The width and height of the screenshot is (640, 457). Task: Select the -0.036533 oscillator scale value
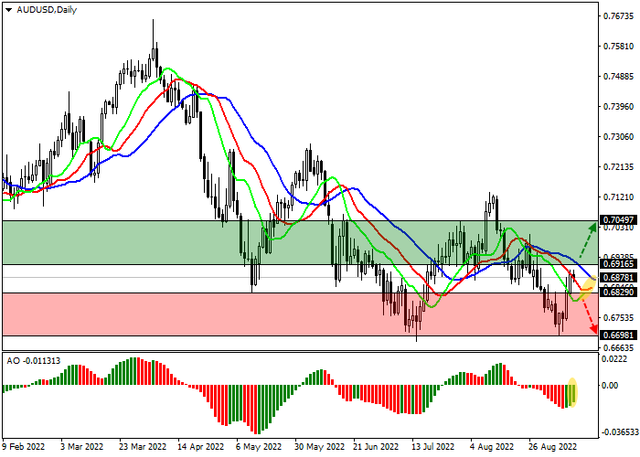(x=618, y=432)
